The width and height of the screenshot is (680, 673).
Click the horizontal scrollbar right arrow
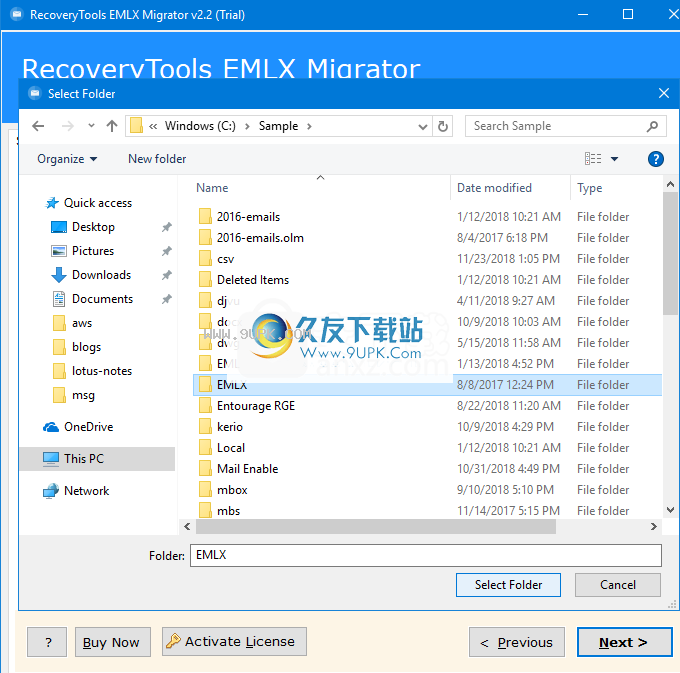pos(654,526)
